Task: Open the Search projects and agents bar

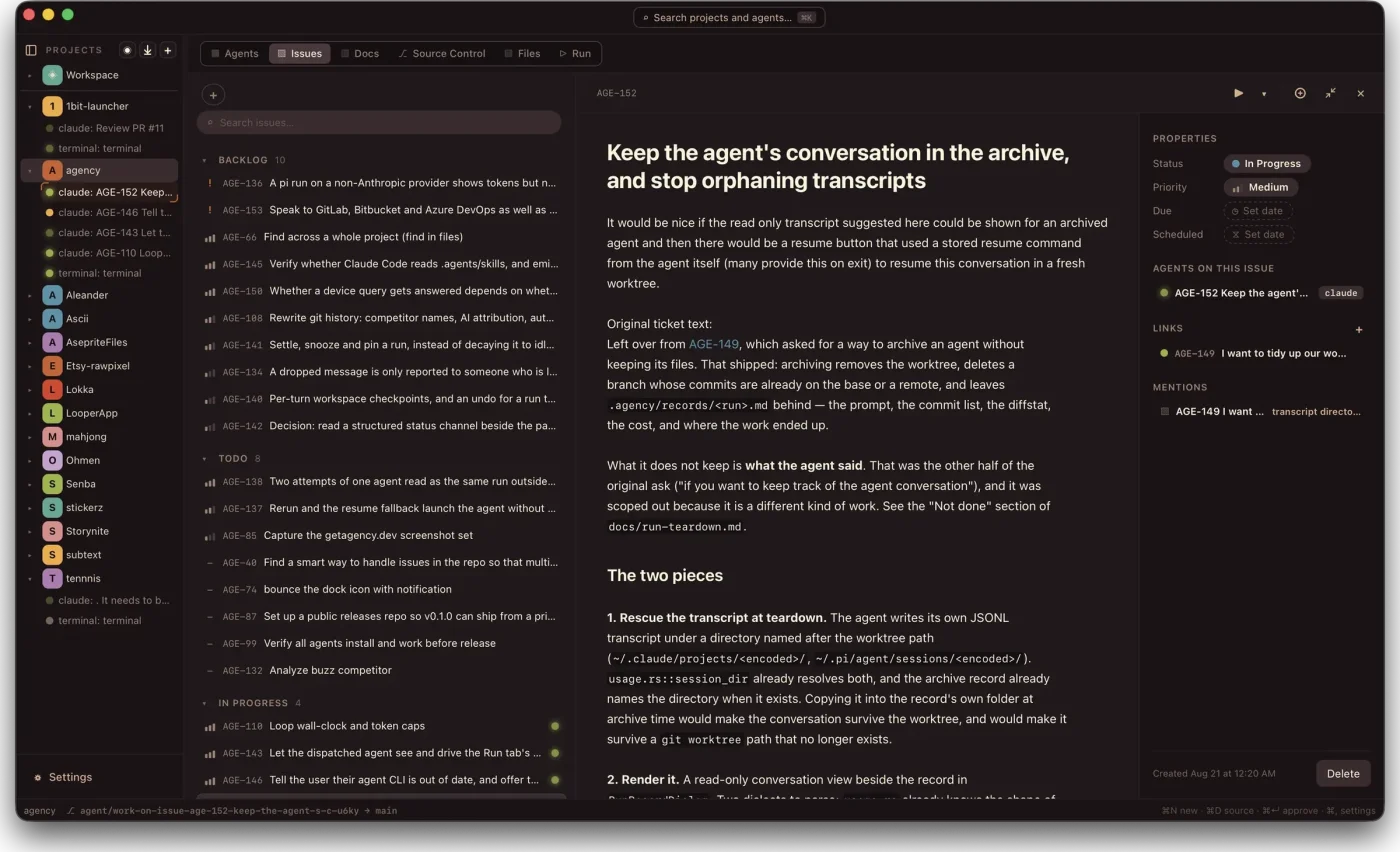Action: [729, 18]
